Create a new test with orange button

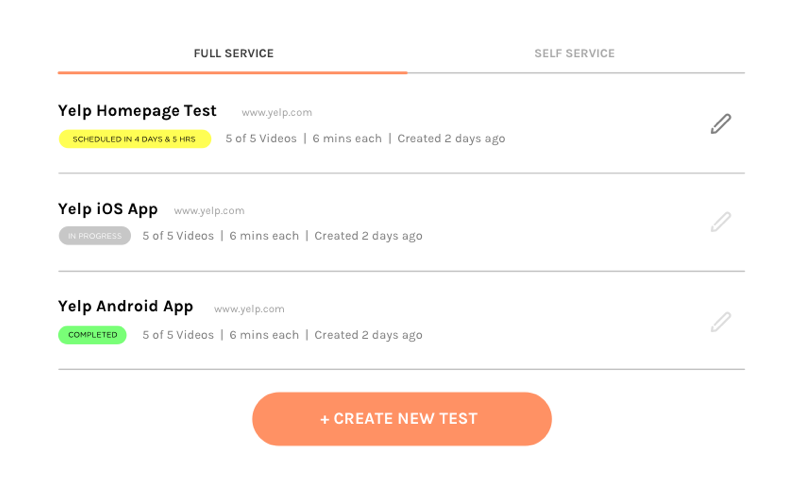(x=401, y=419)
